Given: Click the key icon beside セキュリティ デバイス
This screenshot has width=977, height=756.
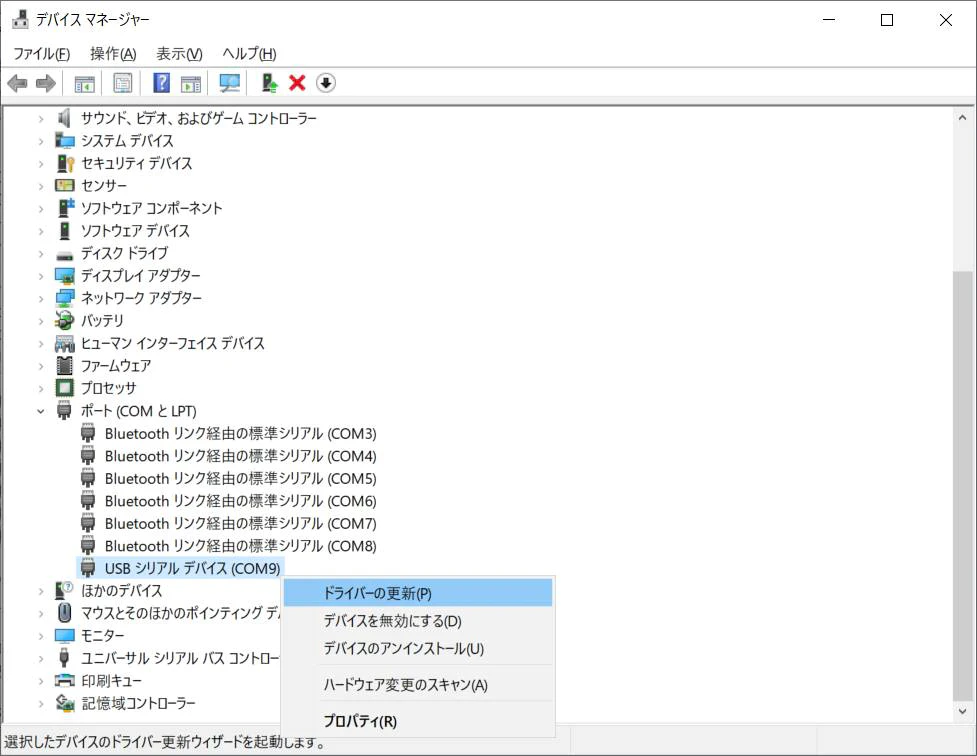Looking at the screenshot, I should (x=65, y=163).
